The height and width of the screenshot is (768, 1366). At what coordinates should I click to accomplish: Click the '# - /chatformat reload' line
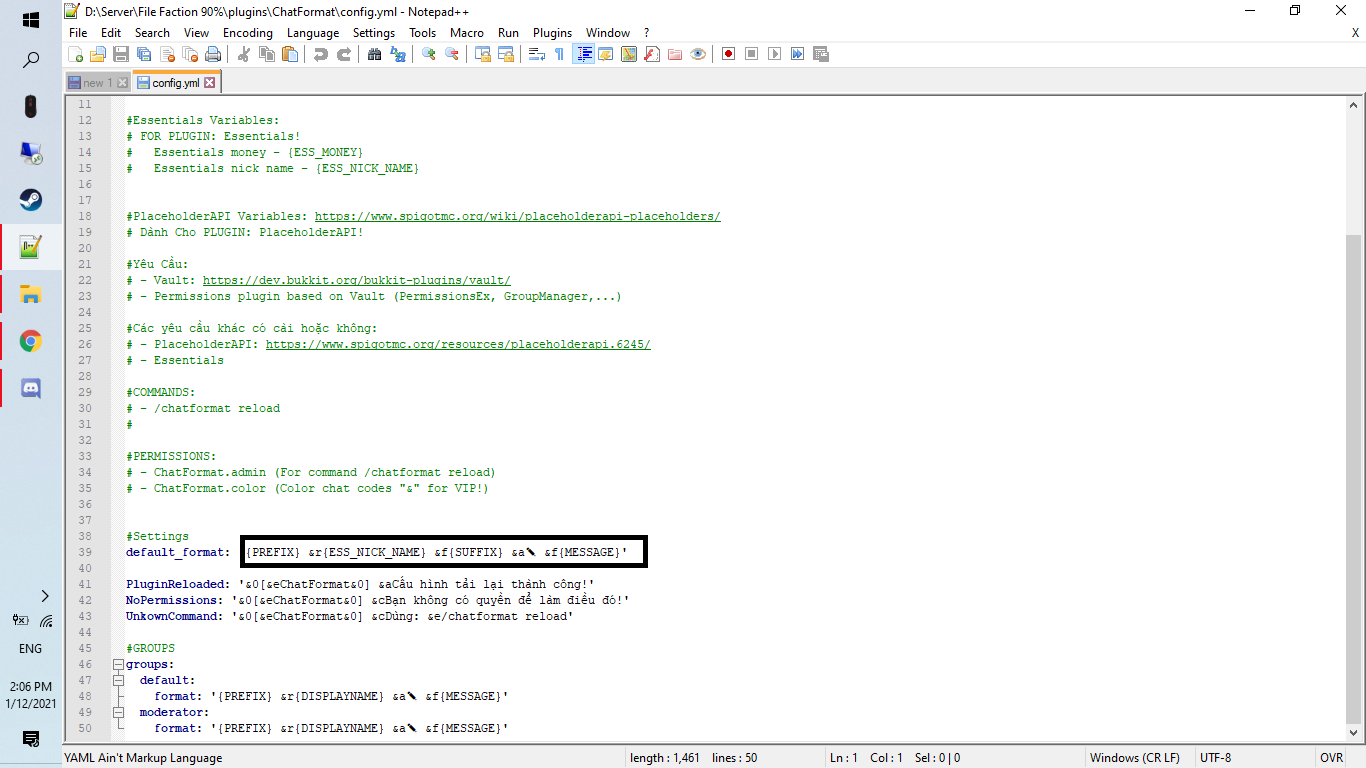point(203,408)
